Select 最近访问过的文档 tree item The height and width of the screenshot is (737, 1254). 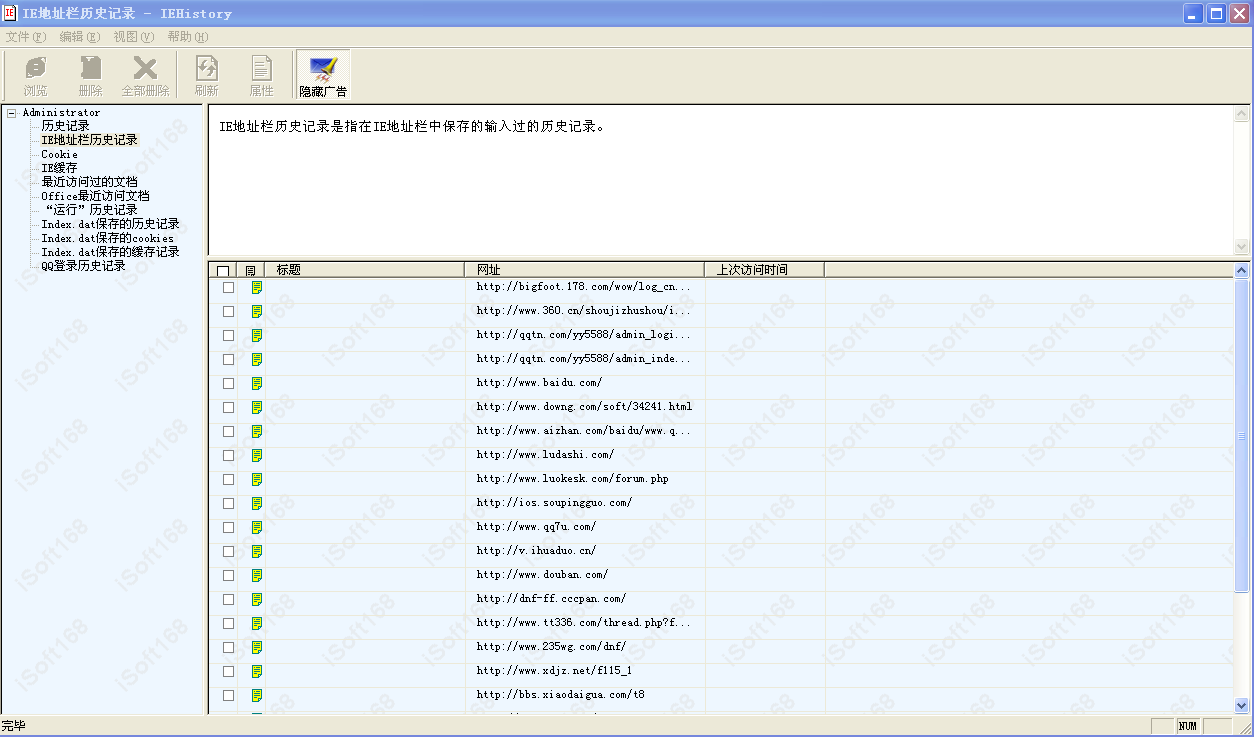click(89, 182)
